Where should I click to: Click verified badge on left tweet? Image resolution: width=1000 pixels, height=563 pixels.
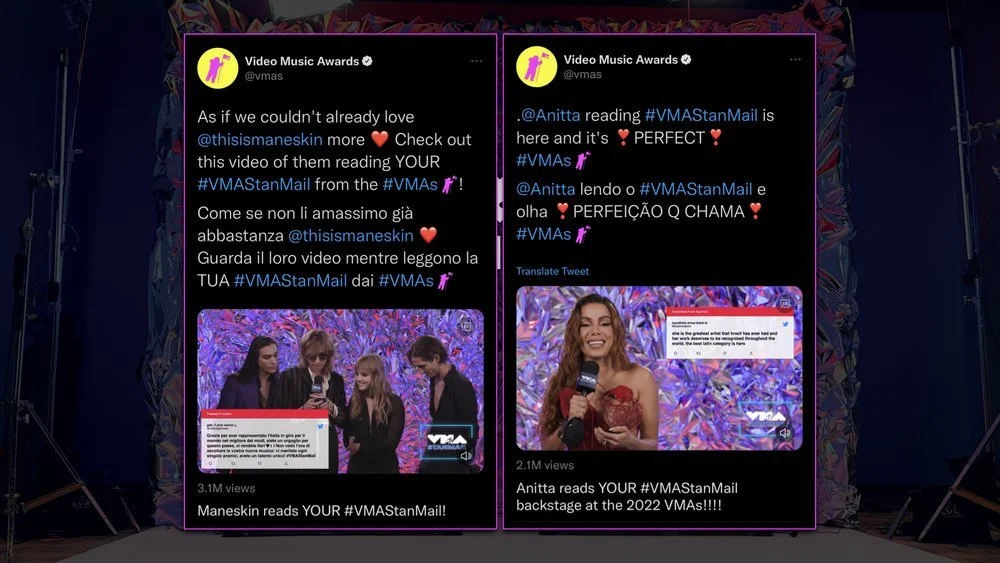pos(367,61)
